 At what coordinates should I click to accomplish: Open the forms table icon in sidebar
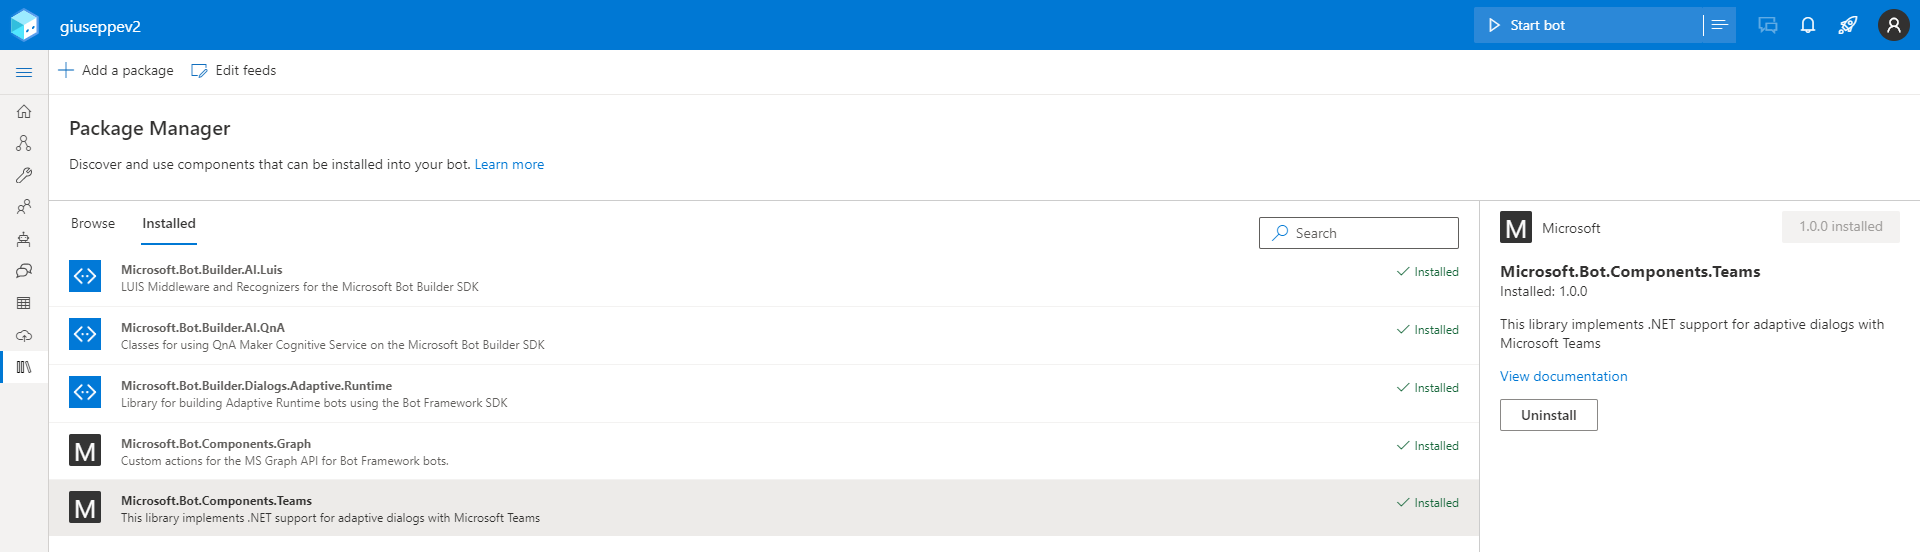click(24, 303)
